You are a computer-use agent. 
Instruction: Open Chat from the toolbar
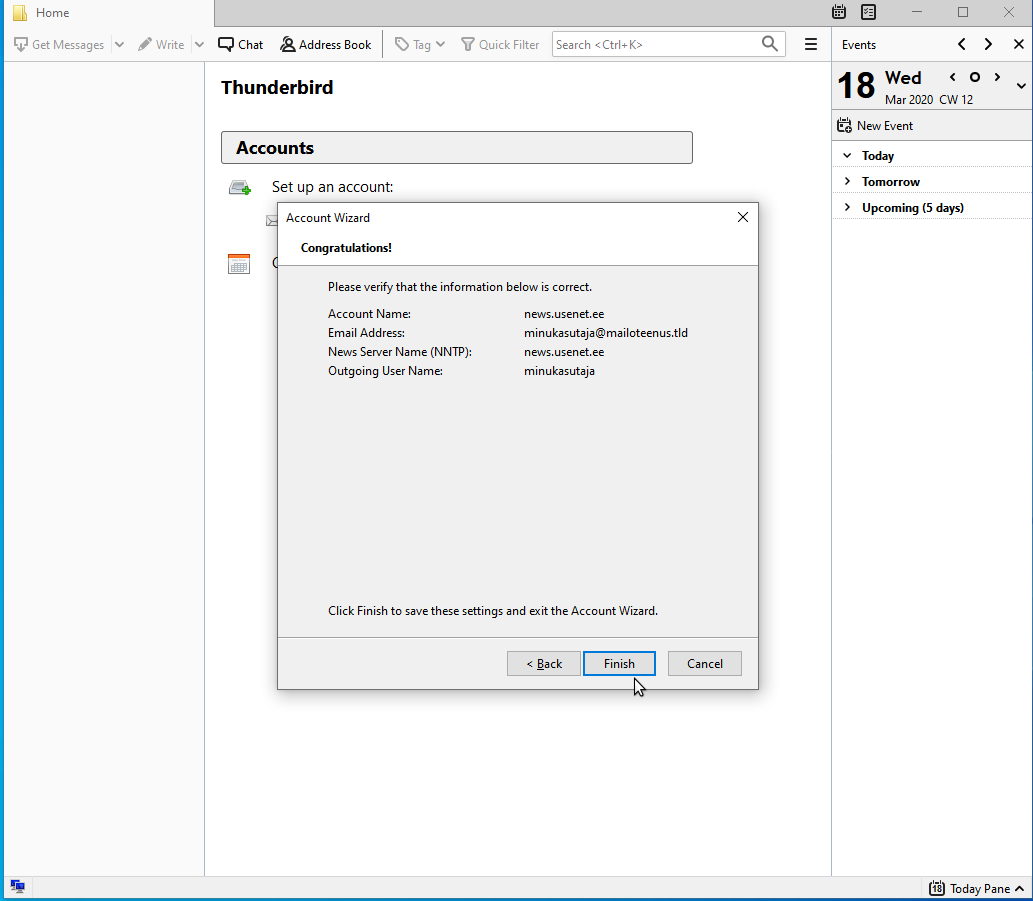(x=240, y=45)
